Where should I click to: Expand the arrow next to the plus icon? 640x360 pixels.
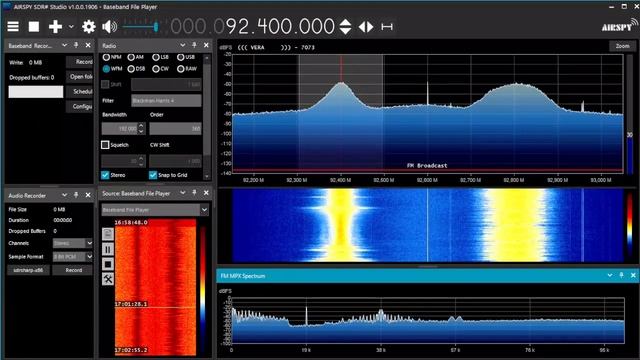tap(71, 27)
